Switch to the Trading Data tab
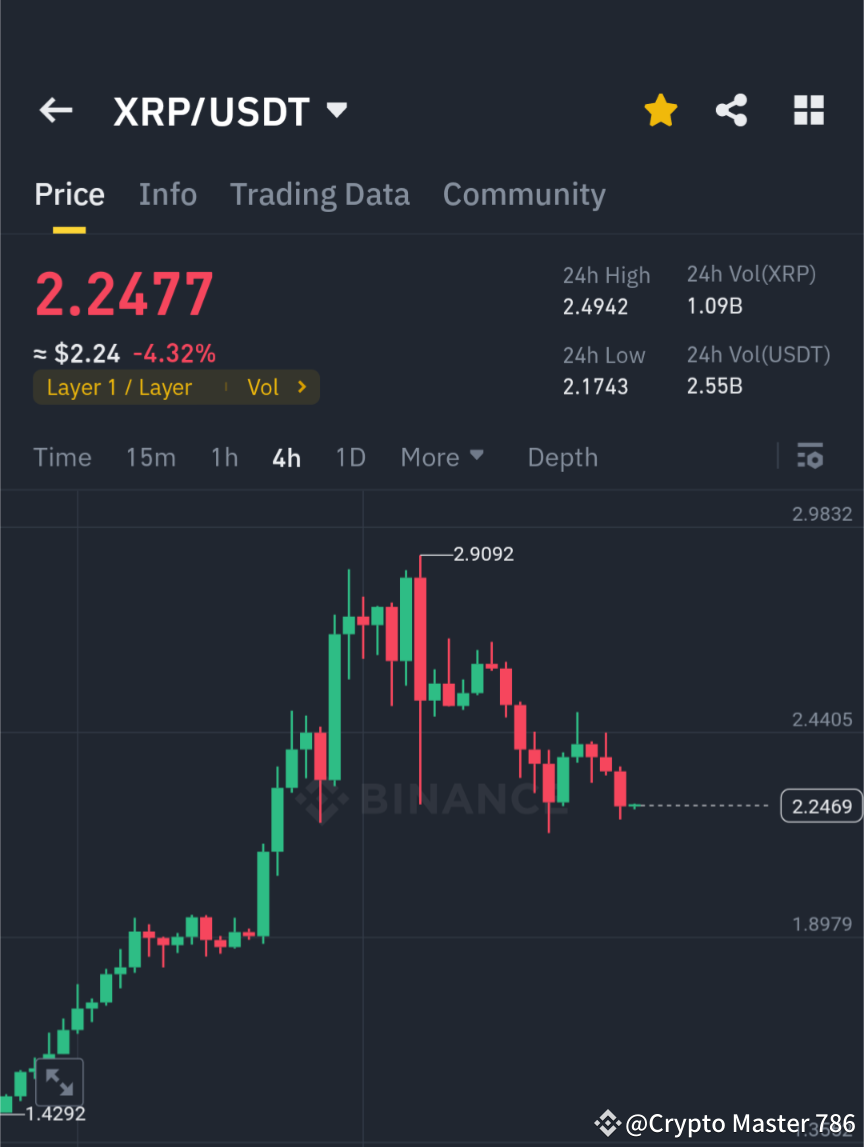 tap(320, 194)
